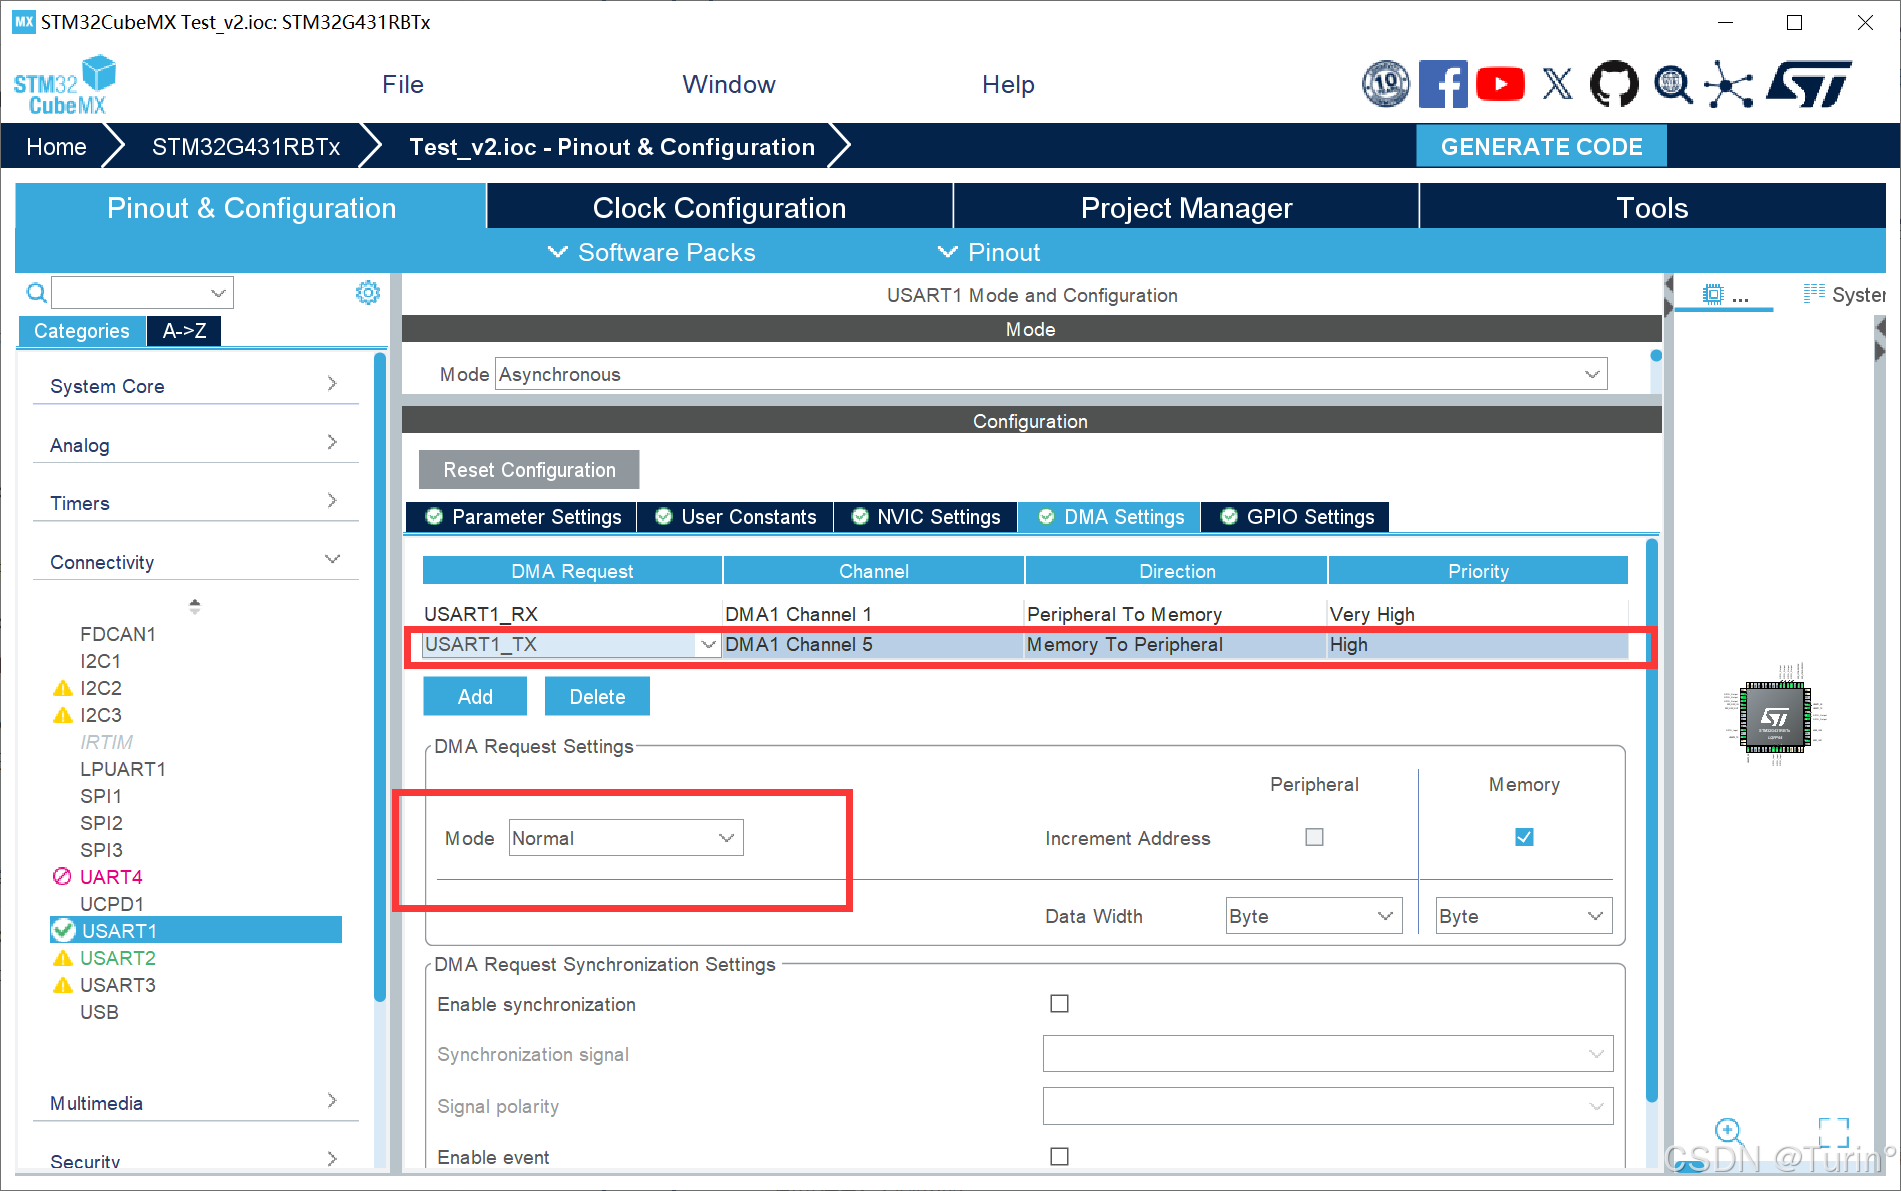This screenshot has height=1191, width=1901.
Task: Click the zoom-in icon under chip view
Action: pos(1729,1132)
